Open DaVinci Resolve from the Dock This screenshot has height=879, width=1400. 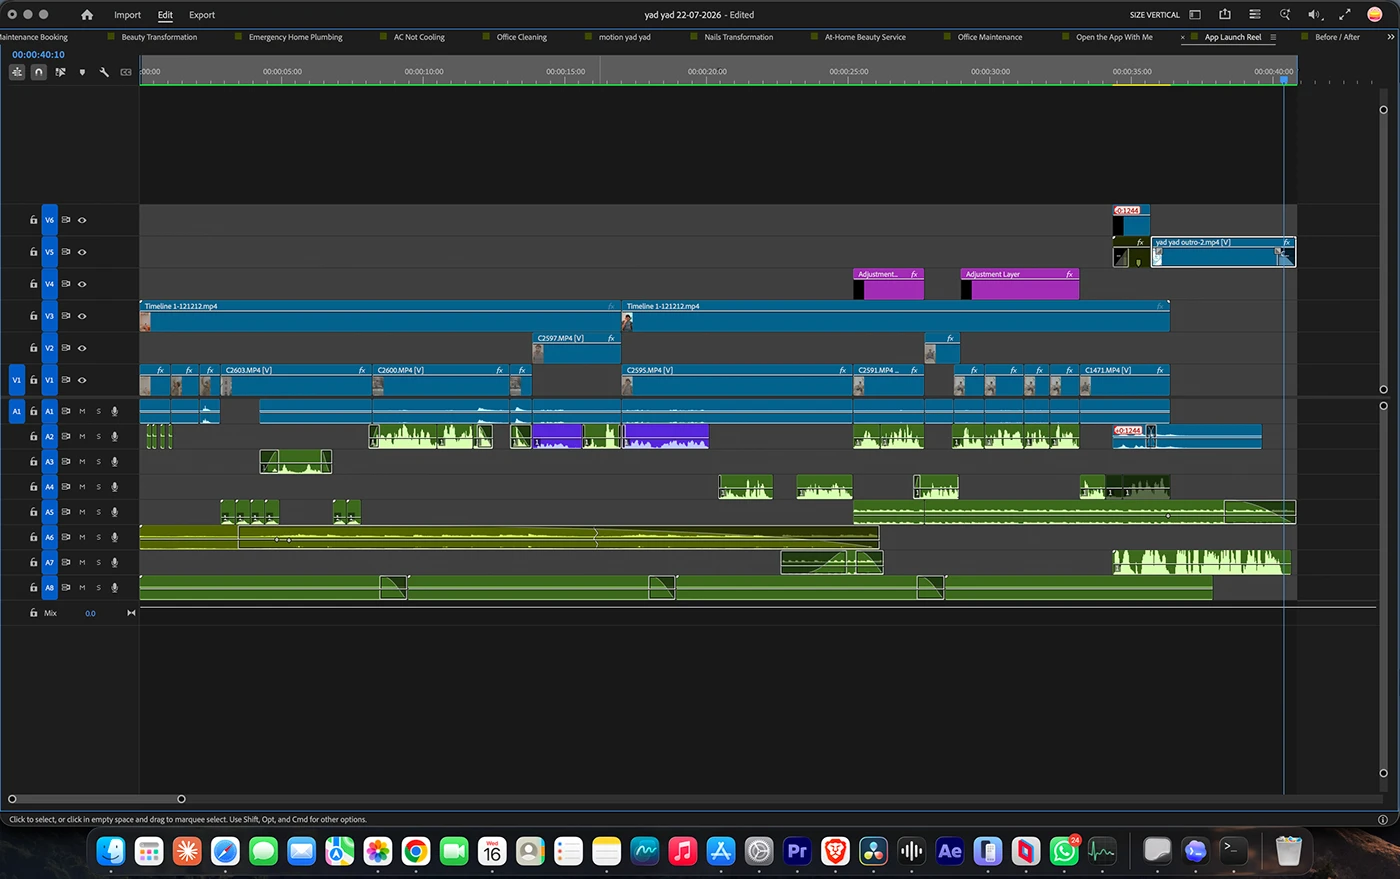(873, 851)
